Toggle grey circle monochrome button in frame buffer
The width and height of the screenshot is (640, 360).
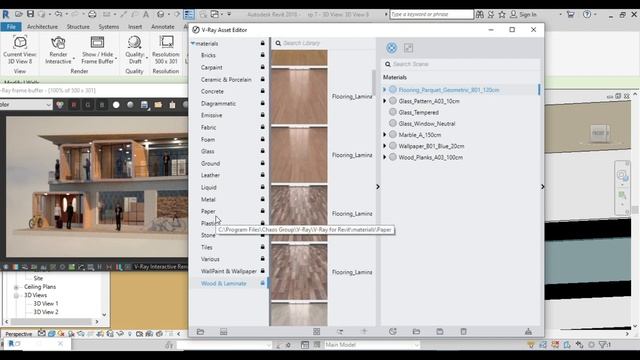(x=130, y=105)
